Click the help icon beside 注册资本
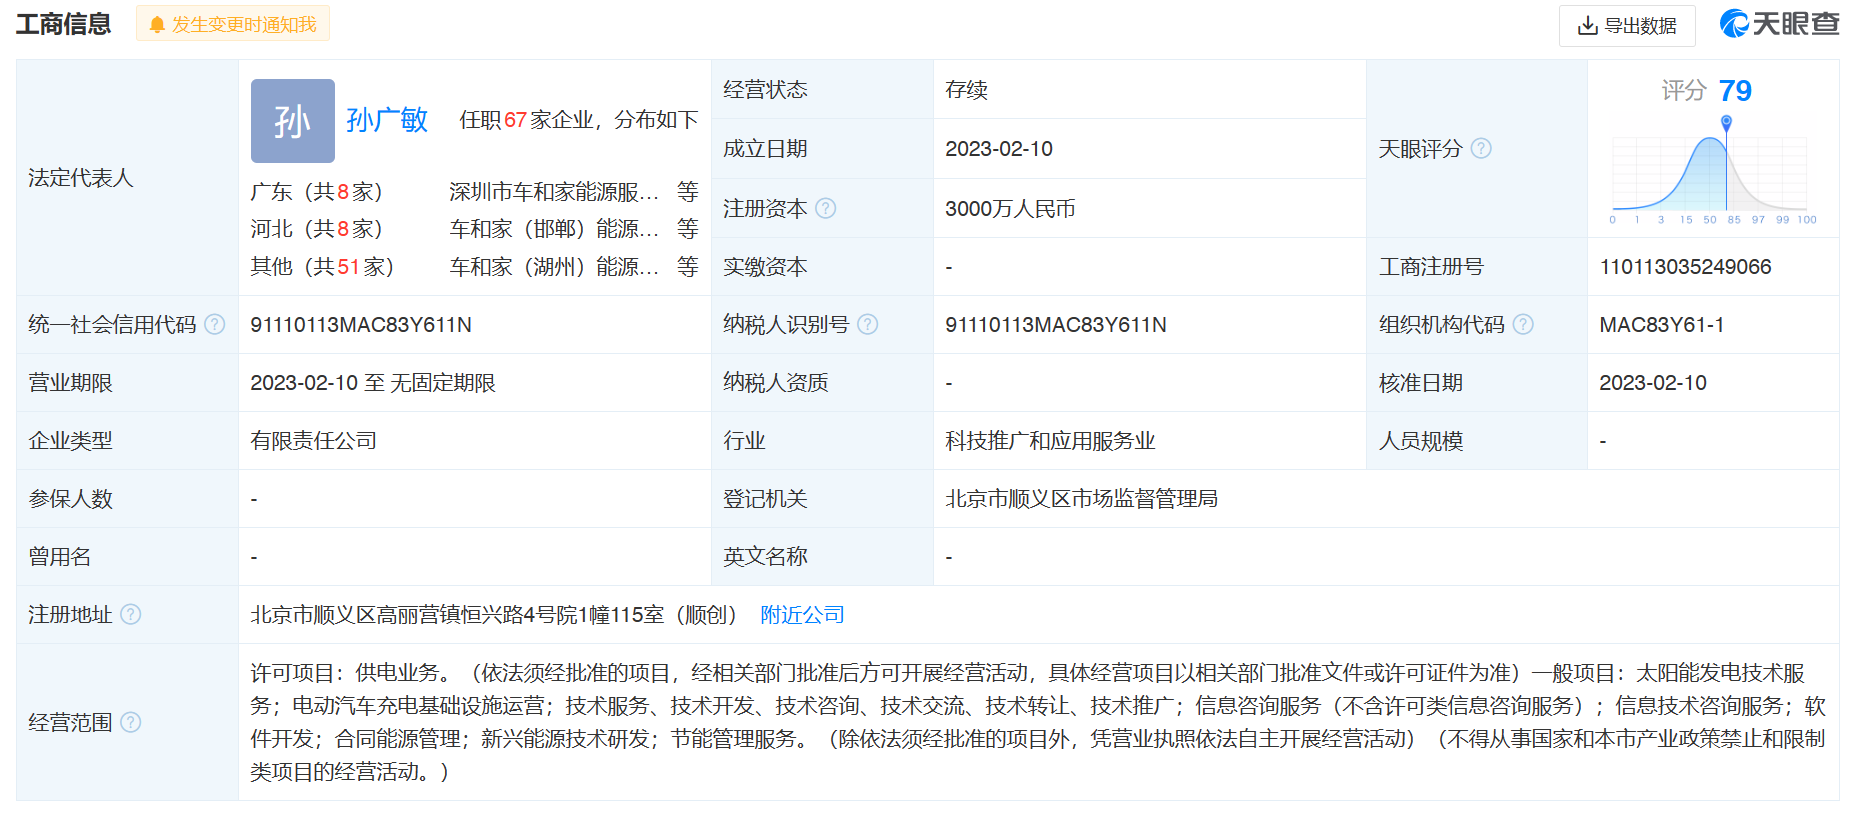This screenshot has height=813, width=1859. click(825, 208)
